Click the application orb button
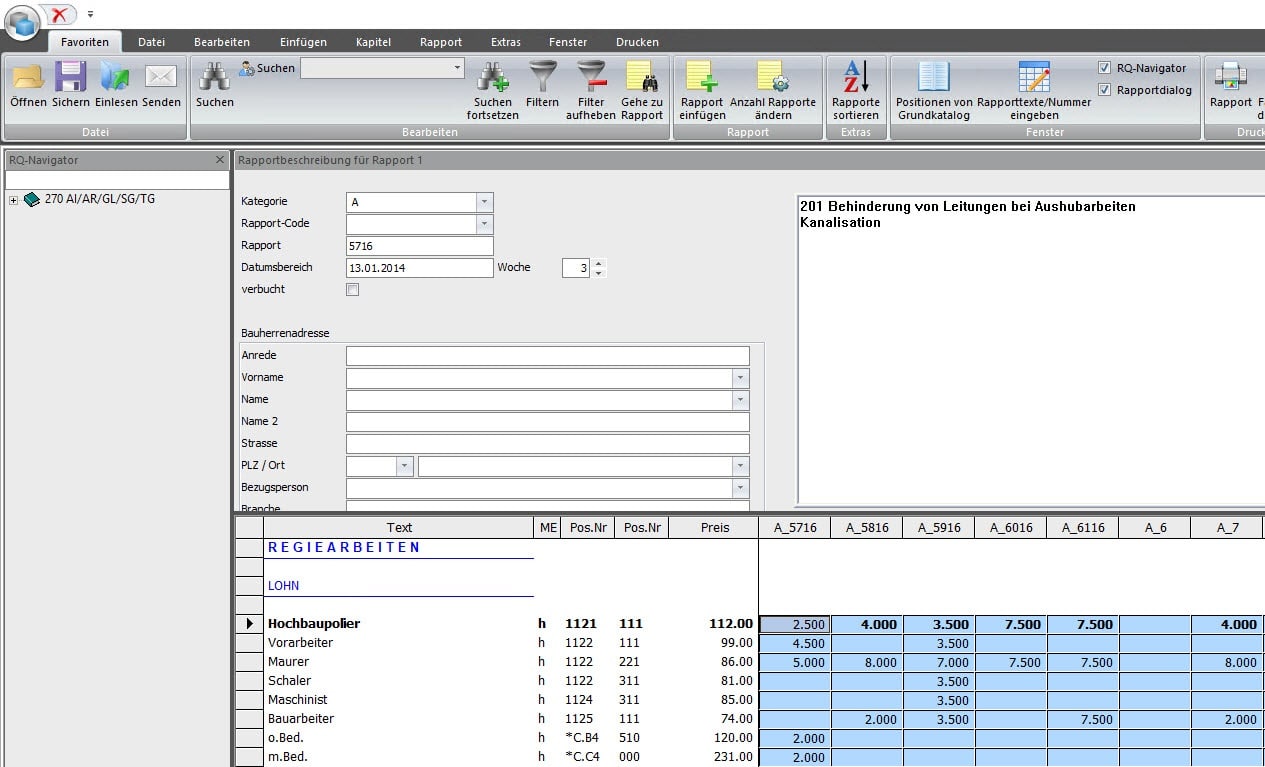The image size is (1265, 767). pos(22,21)
